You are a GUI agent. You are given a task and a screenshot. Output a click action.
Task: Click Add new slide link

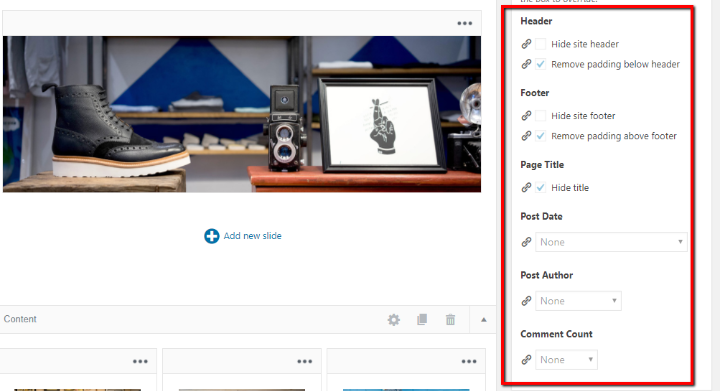(x=253, y=236)
